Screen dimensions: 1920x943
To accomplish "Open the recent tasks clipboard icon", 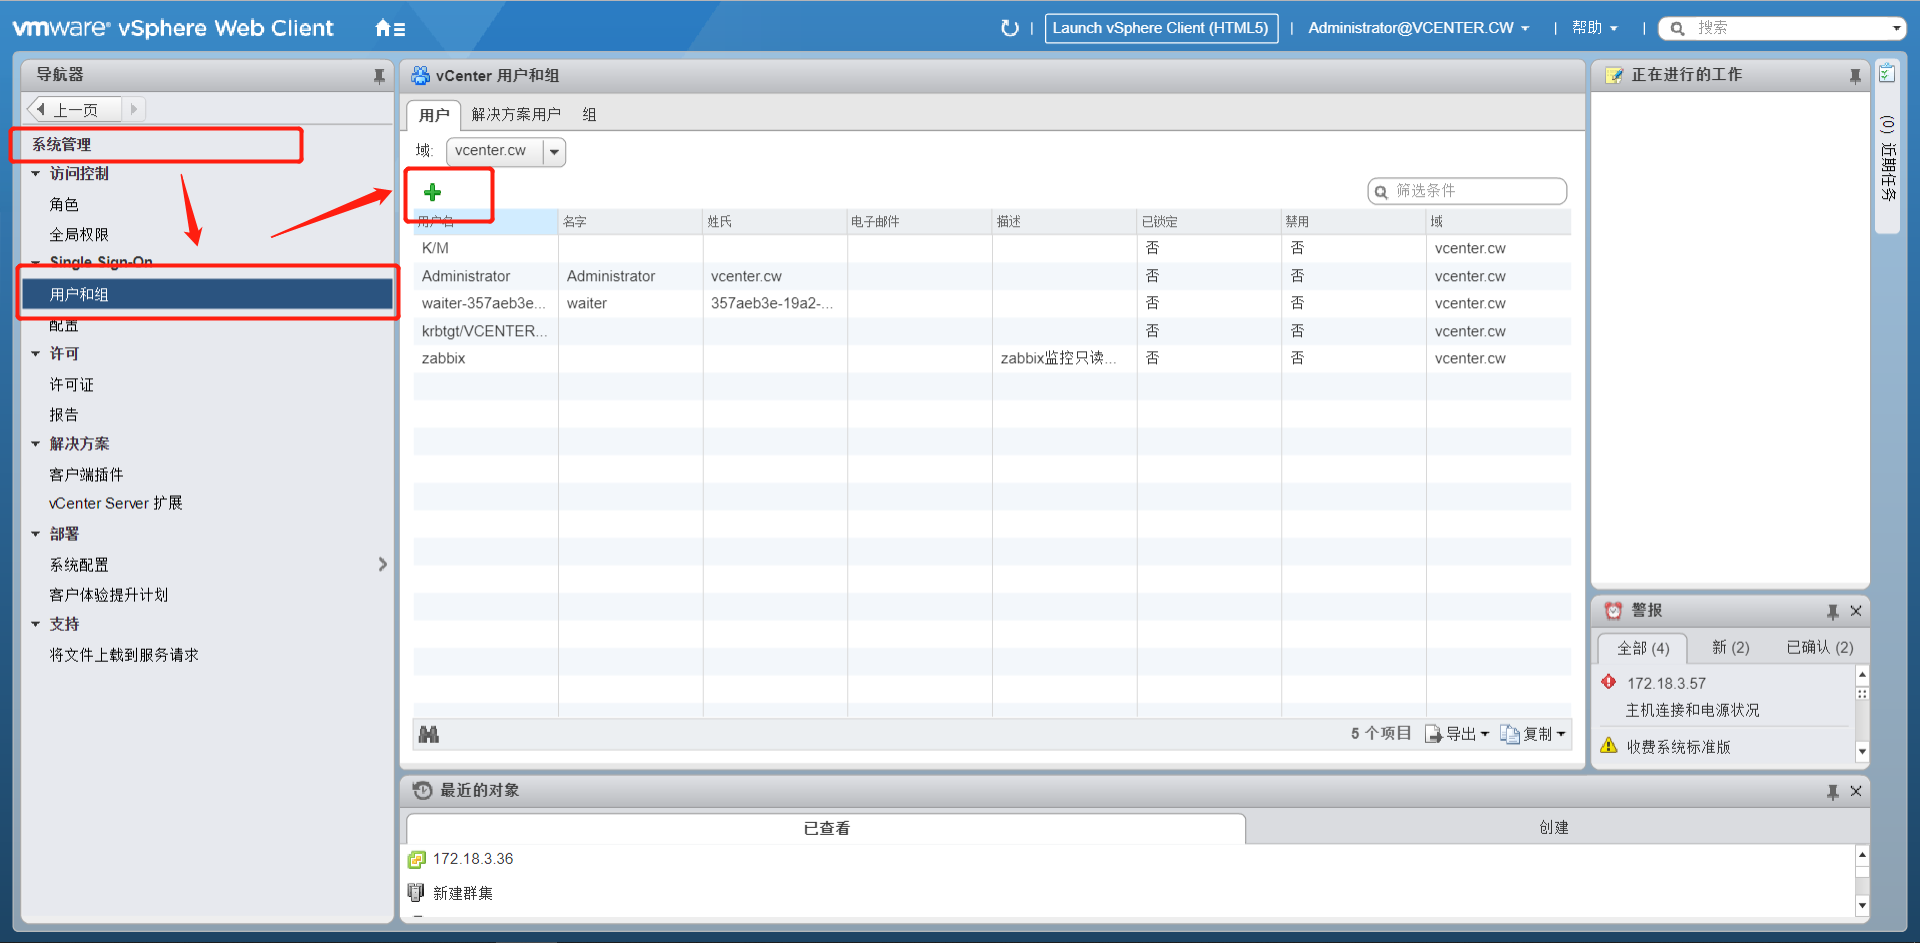I will click(1887, 74).
